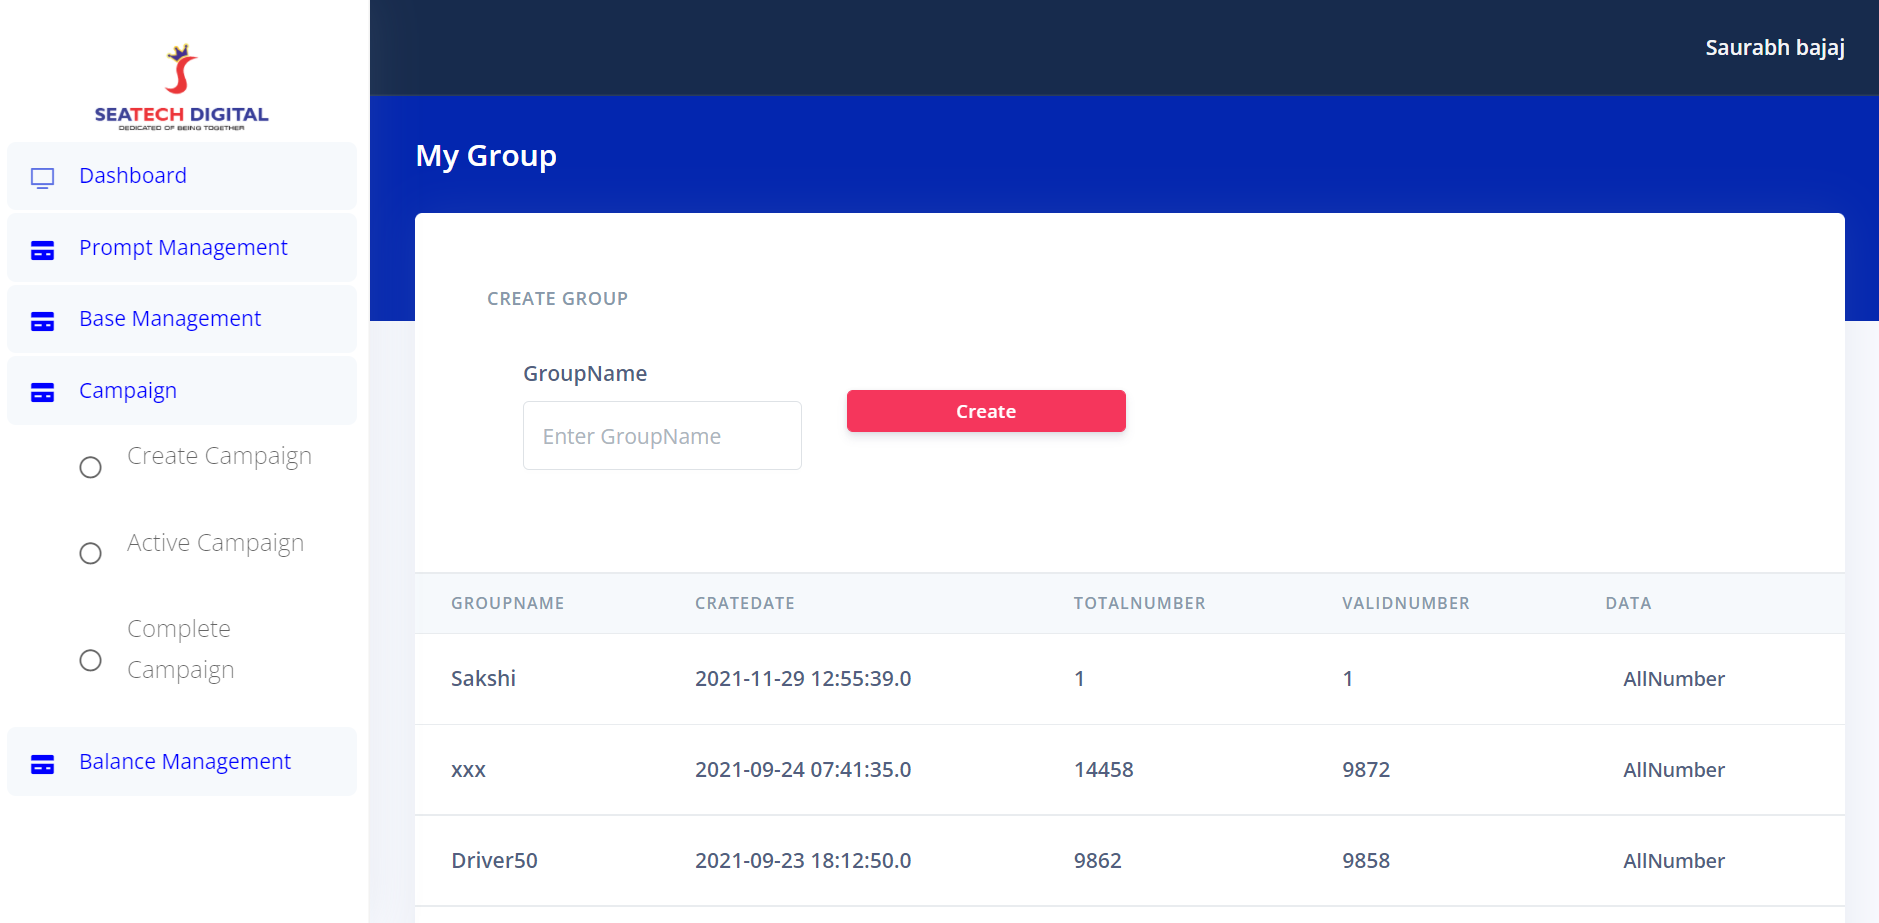Click the Dashboard monitor icon

42,178
